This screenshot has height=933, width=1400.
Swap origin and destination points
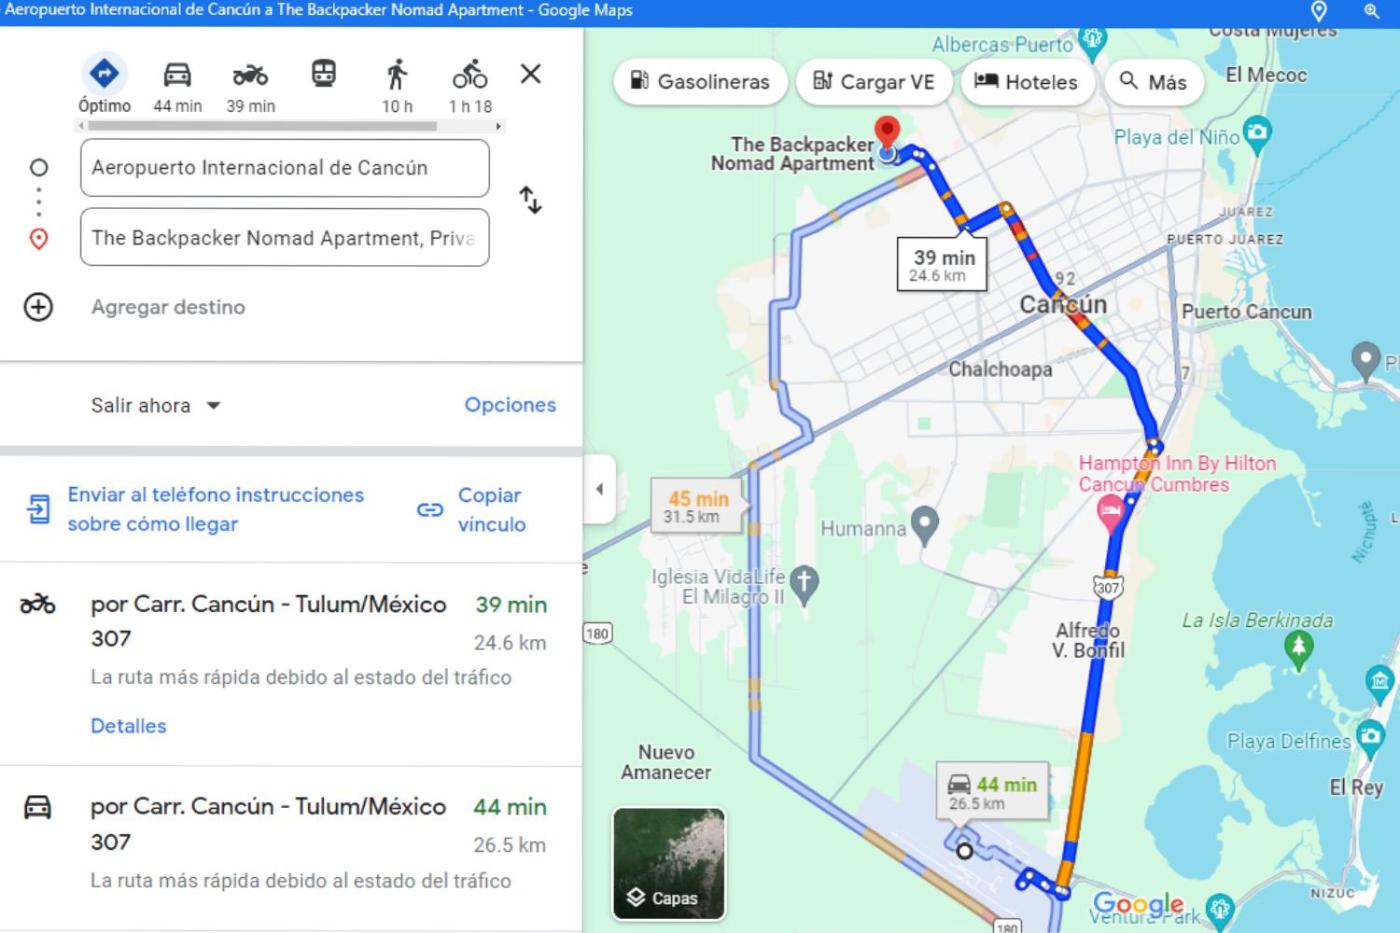pyautogui.click(x=530, y=201)
